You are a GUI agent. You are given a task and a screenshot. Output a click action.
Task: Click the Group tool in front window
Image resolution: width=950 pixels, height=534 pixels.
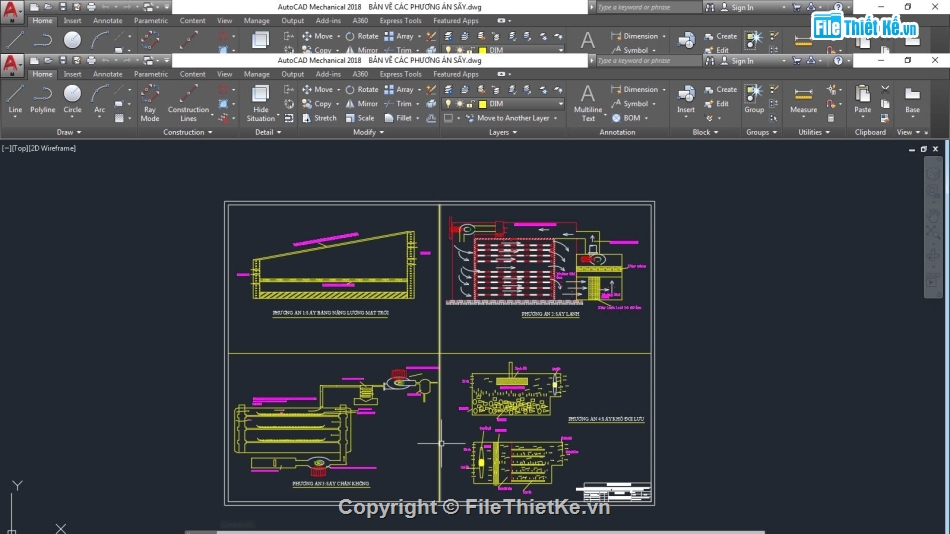pyautogui.click(x=754, y=99)
